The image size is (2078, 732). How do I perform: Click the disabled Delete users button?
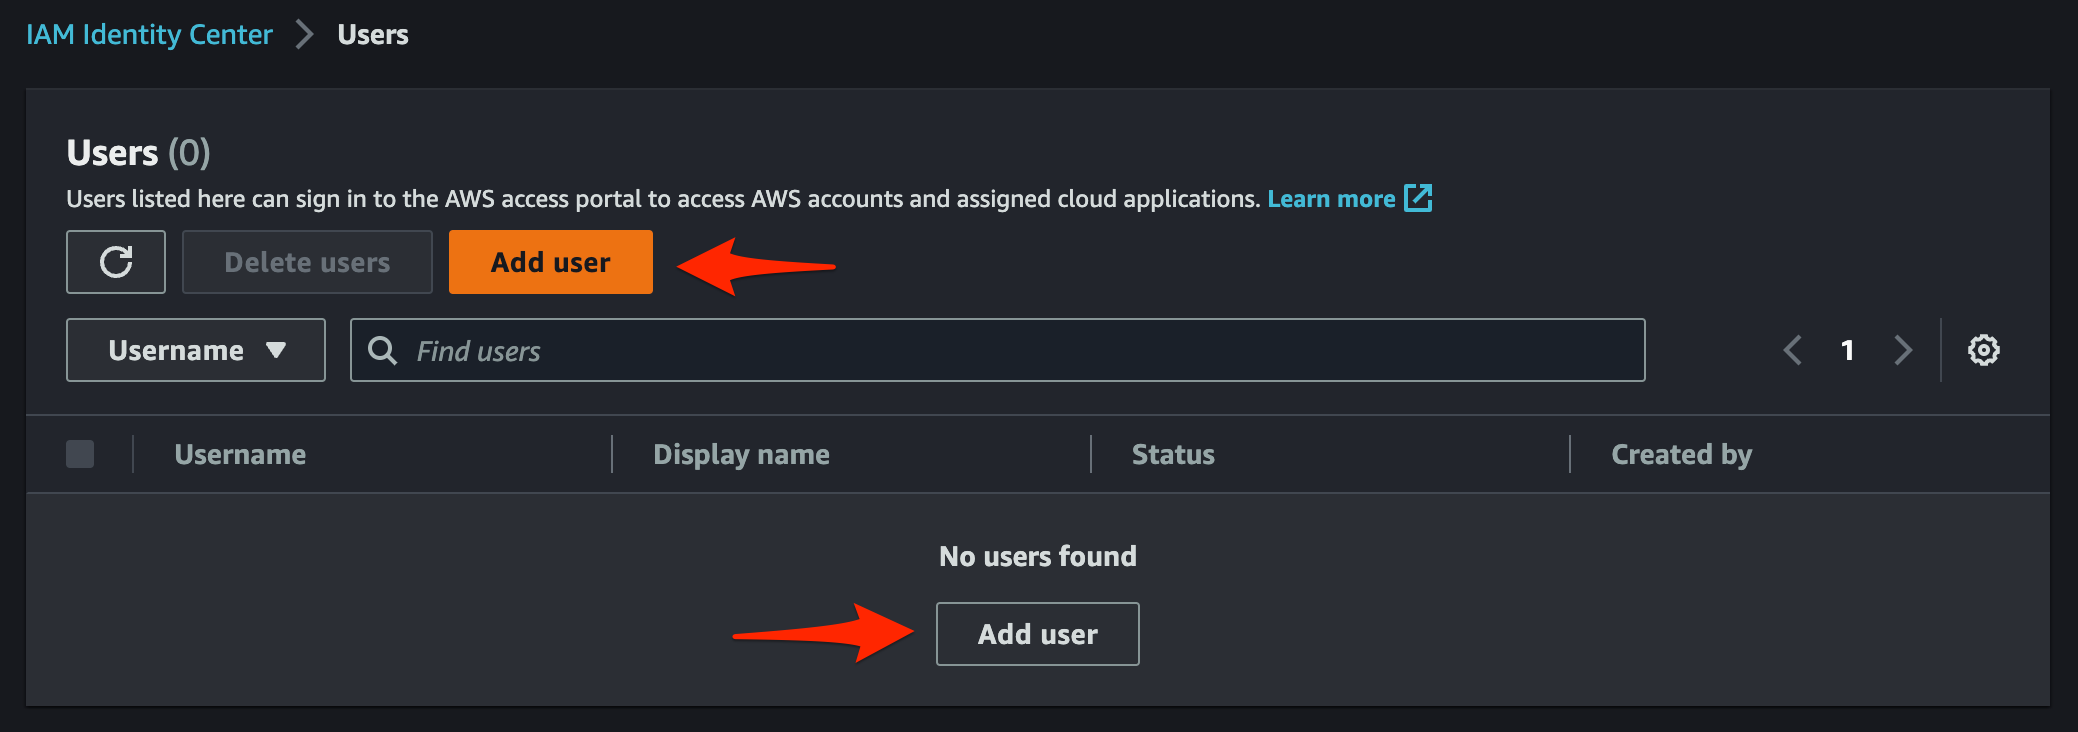pos(307,262)
